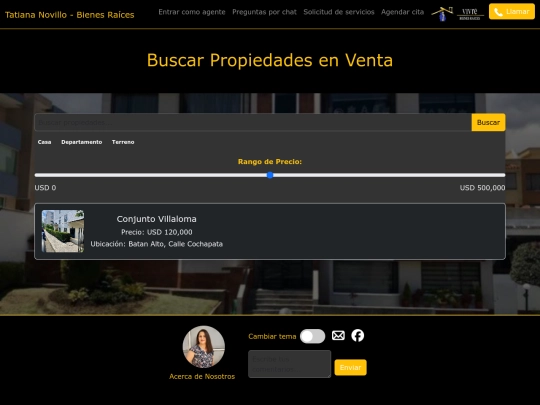The image size is (540, 405).
Task: Focus the Buscar propiedades search field
Action: 253,122
